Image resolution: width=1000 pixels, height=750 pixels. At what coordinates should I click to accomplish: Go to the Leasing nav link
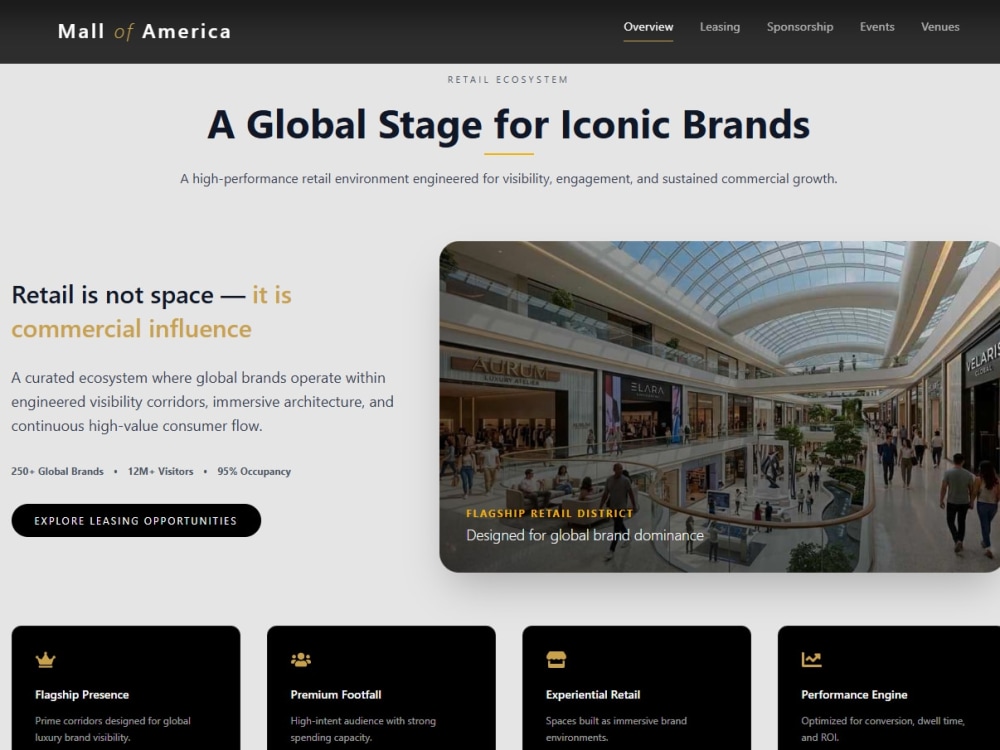(719, 27)
